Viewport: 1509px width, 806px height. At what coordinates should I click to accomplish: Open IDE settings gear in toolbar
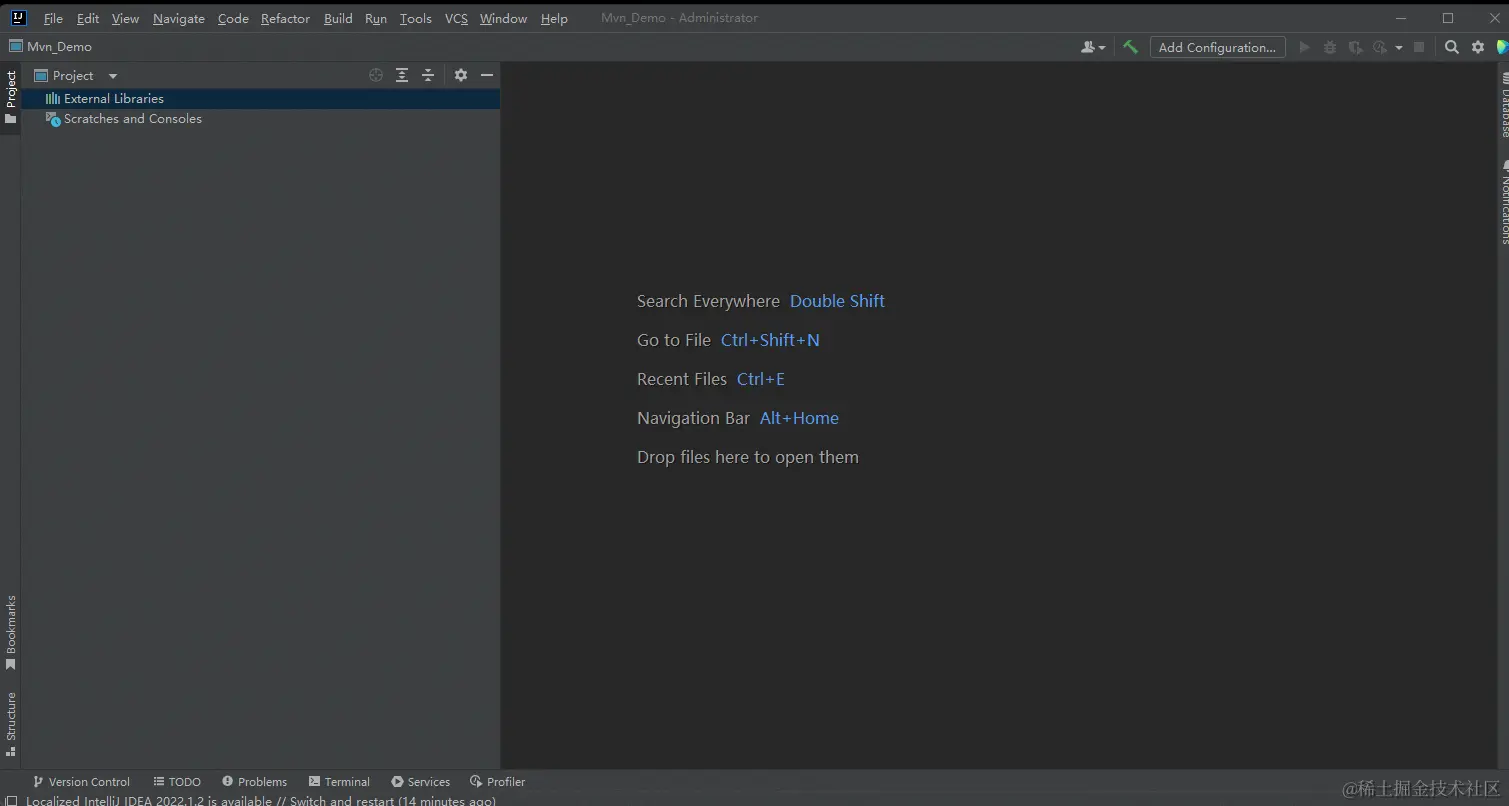point(1477,47)
